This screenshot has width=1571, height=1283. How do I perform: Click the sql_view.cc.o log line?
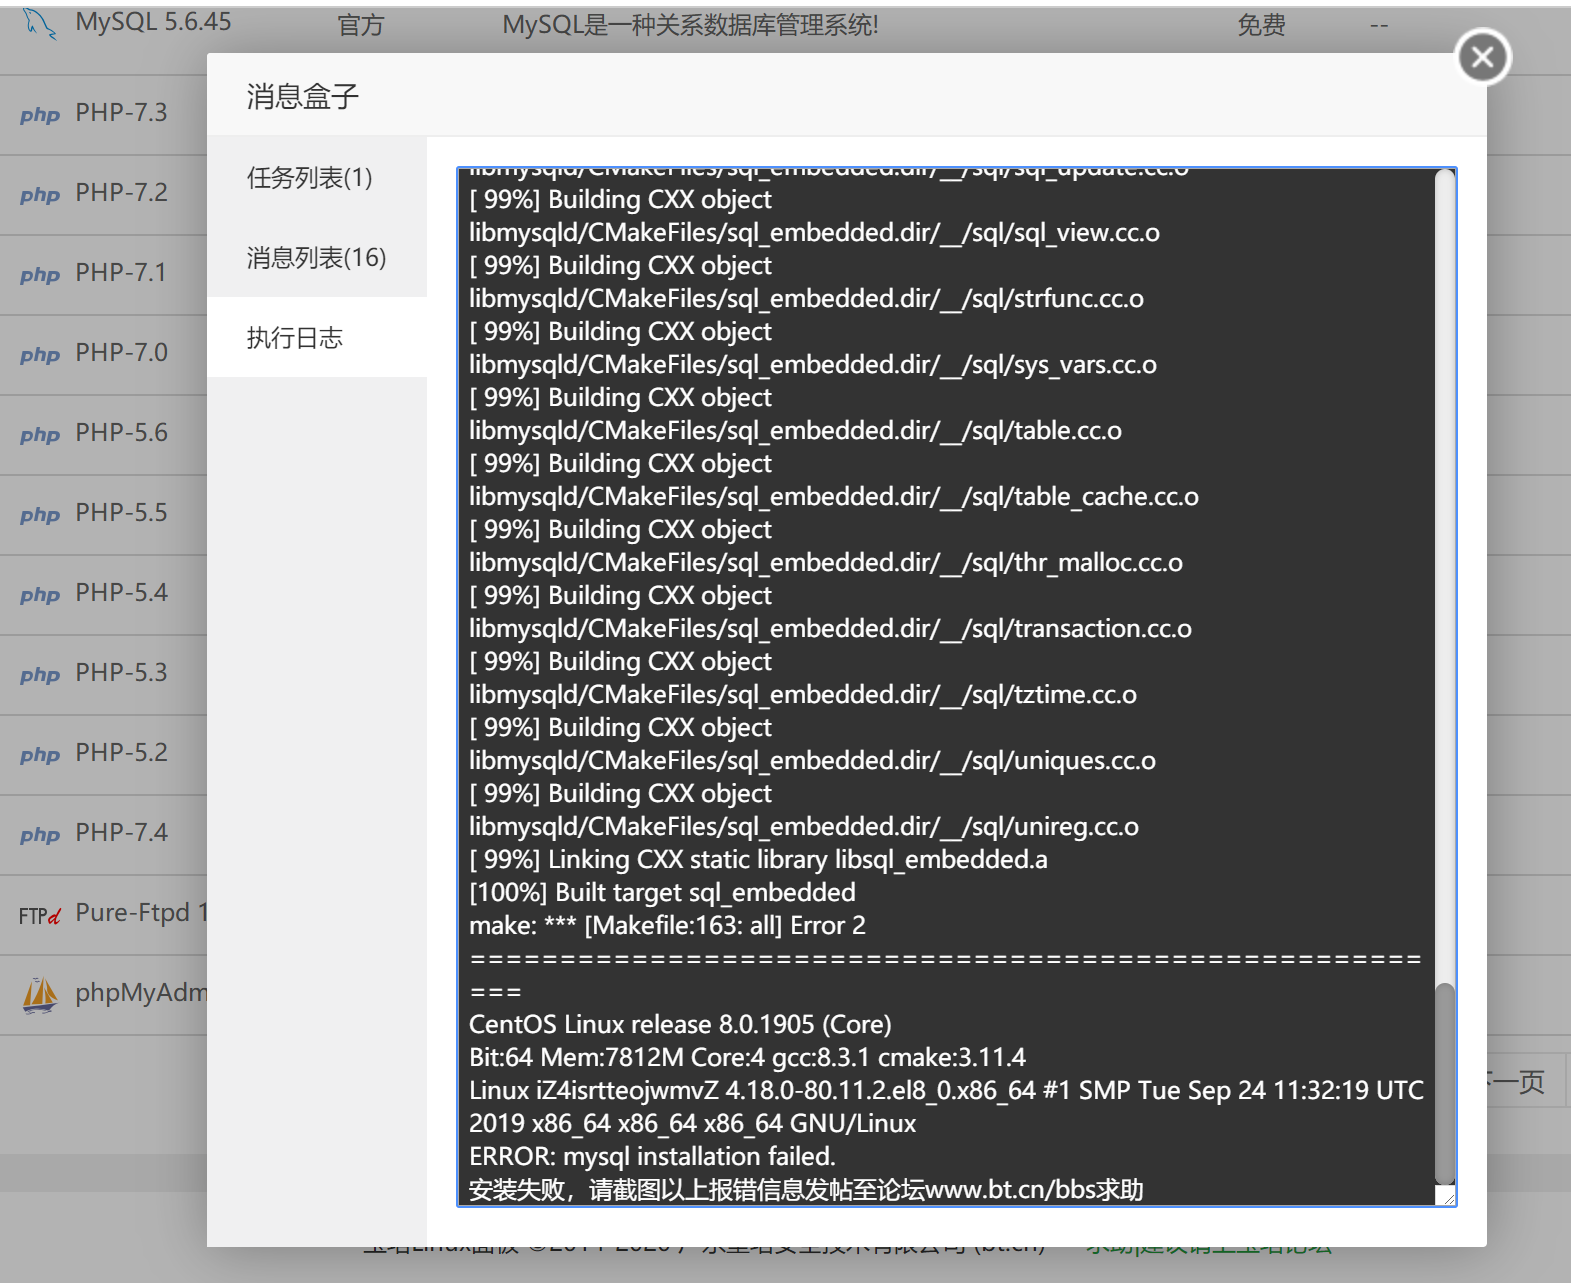pyautogui.click(x=814, y=232)
